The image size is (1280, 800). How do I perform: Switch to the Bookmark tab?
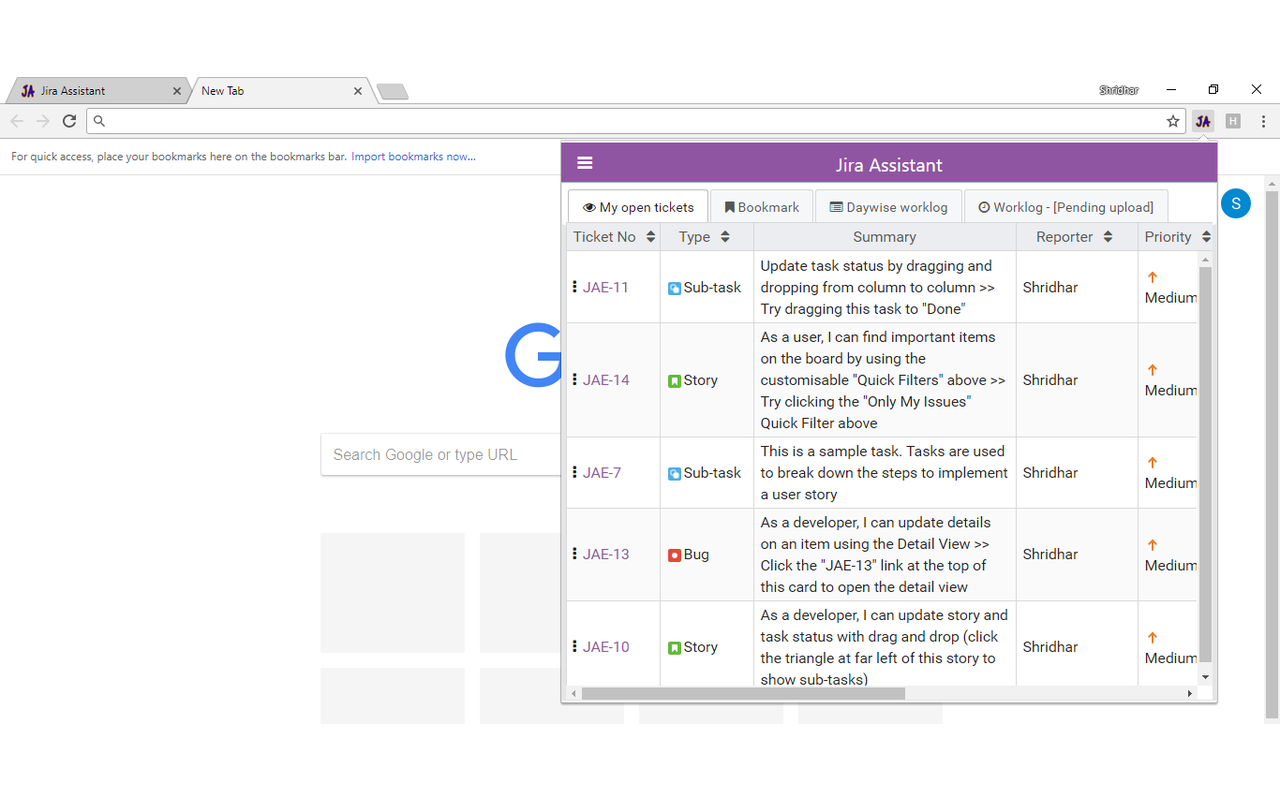762,207
